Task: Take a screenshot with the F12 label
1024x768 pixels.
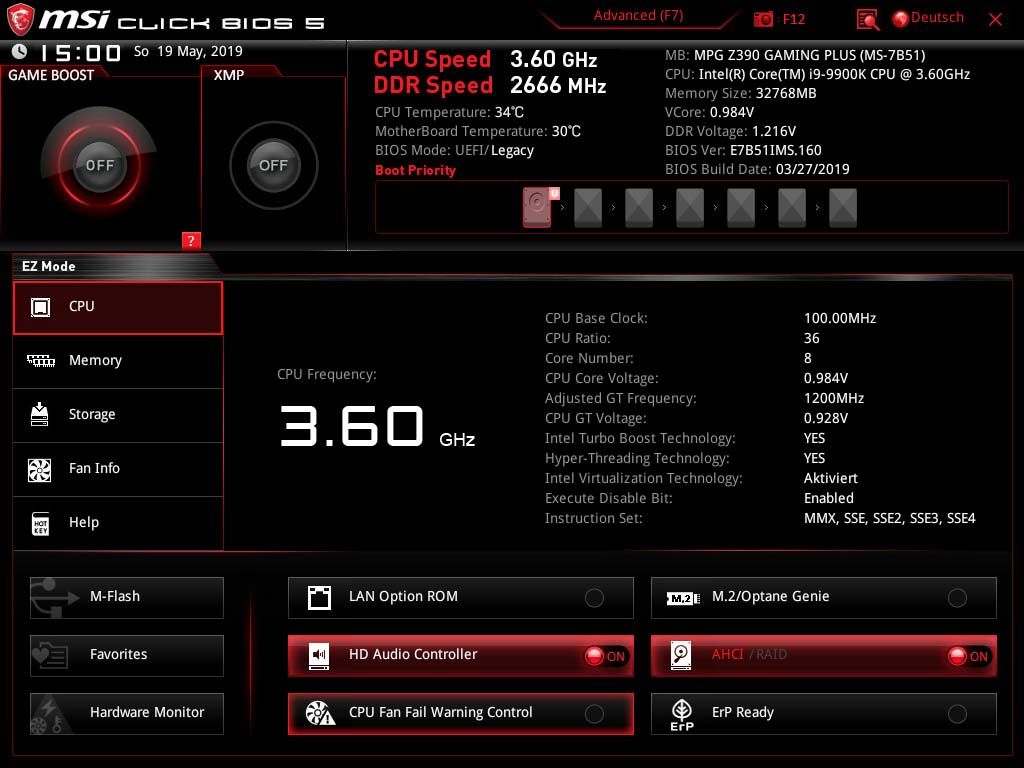Action: (x=793, y=19)
